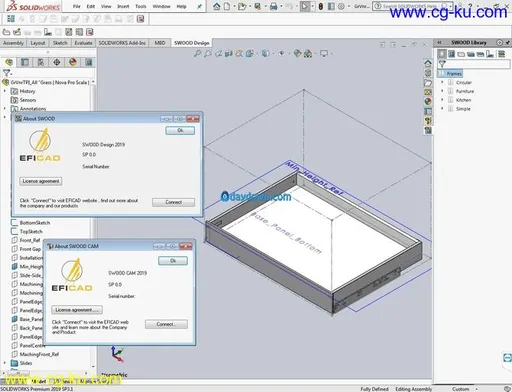512x392 pixels.
Task: Open the Help menu
Action: tap(181, 6)
